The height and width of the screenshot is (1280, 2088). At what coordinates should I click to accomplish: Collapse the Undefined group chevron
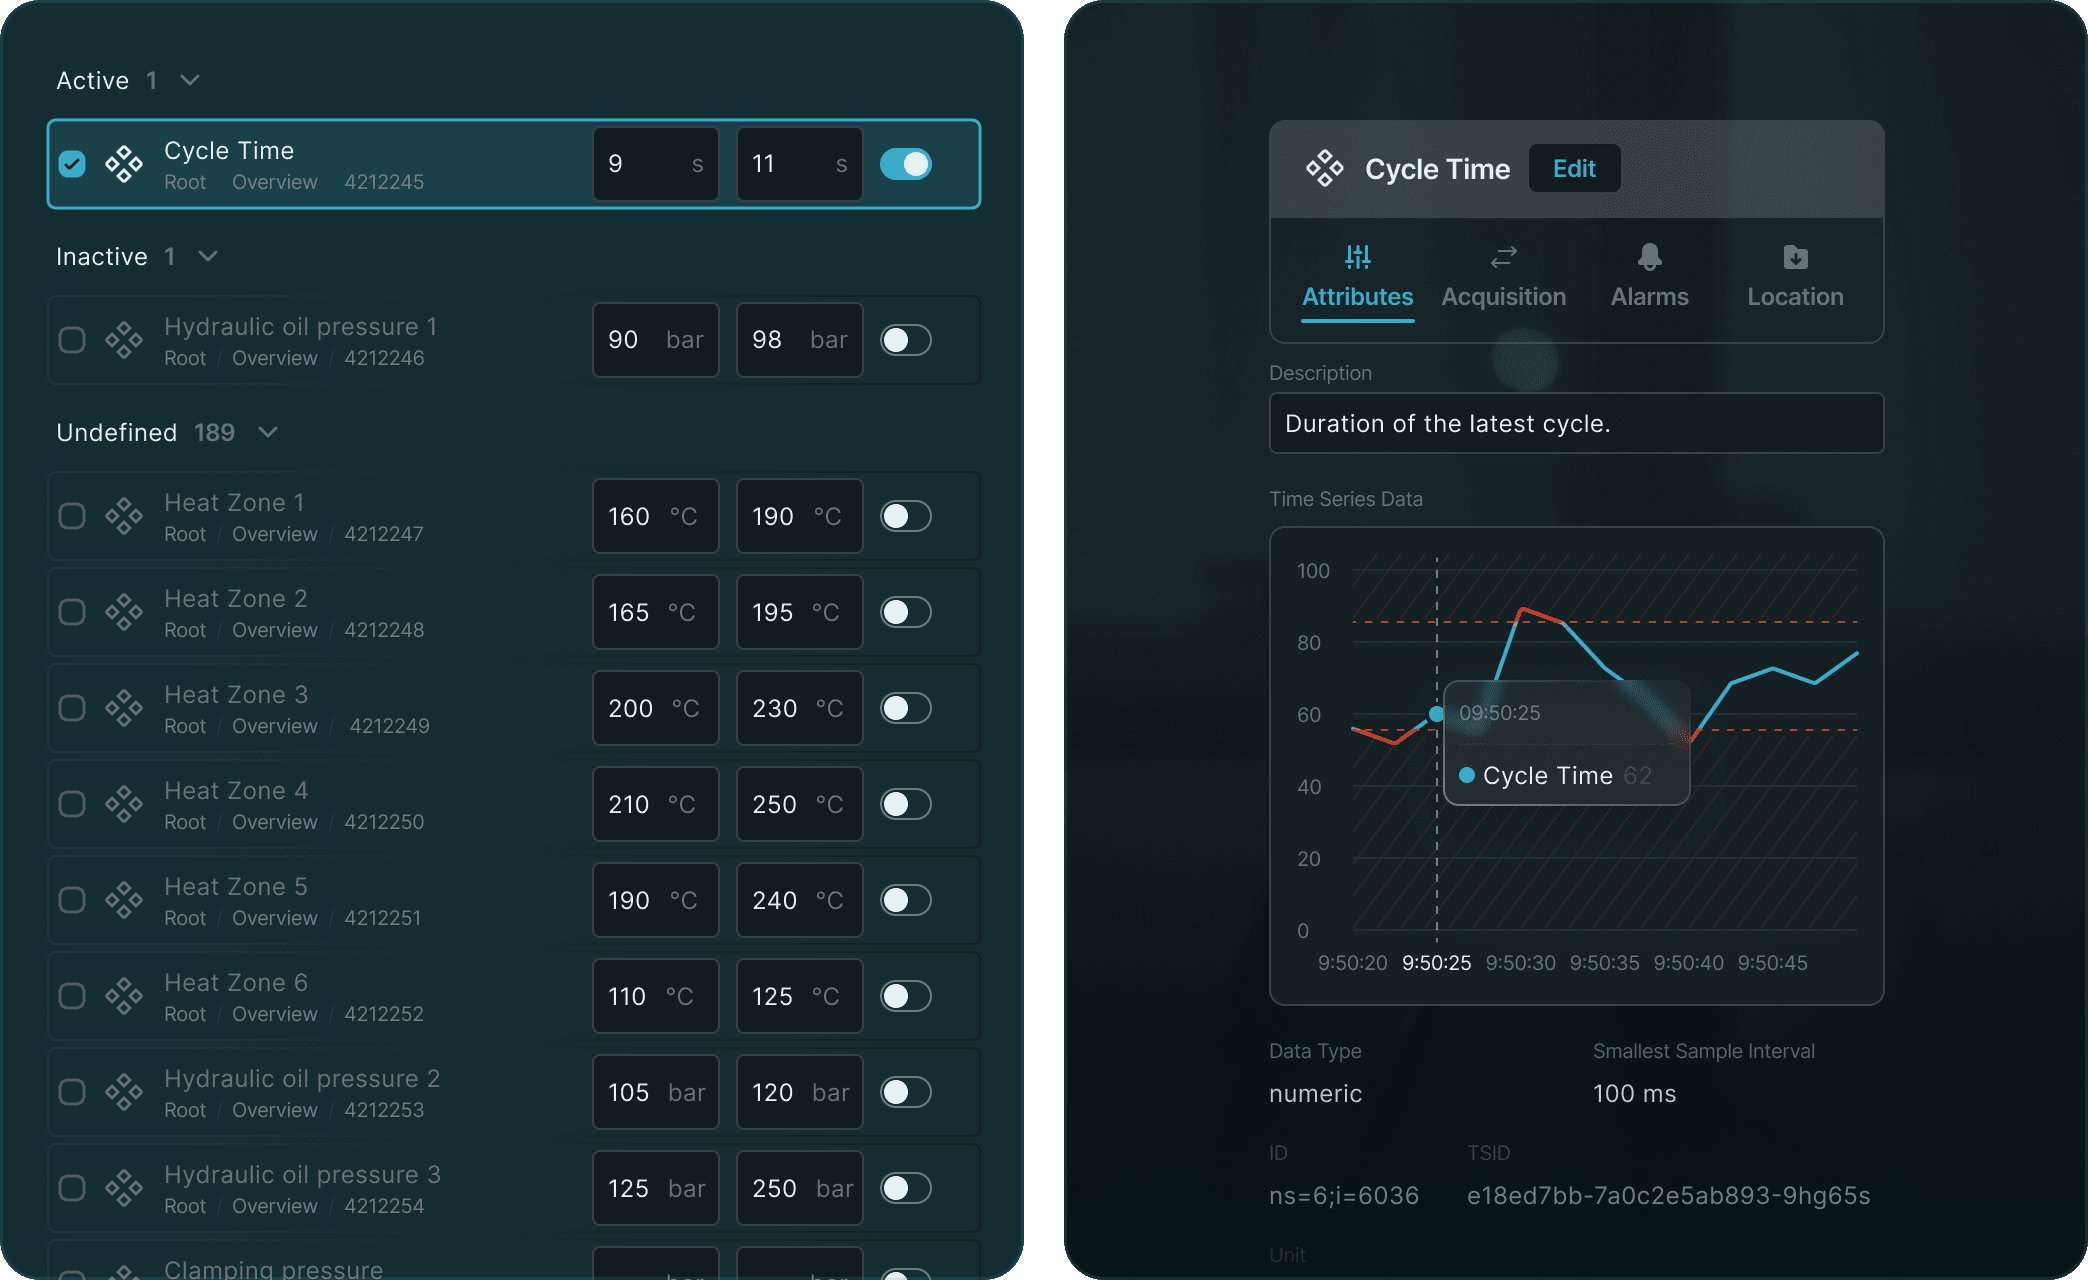pos(268,432)
